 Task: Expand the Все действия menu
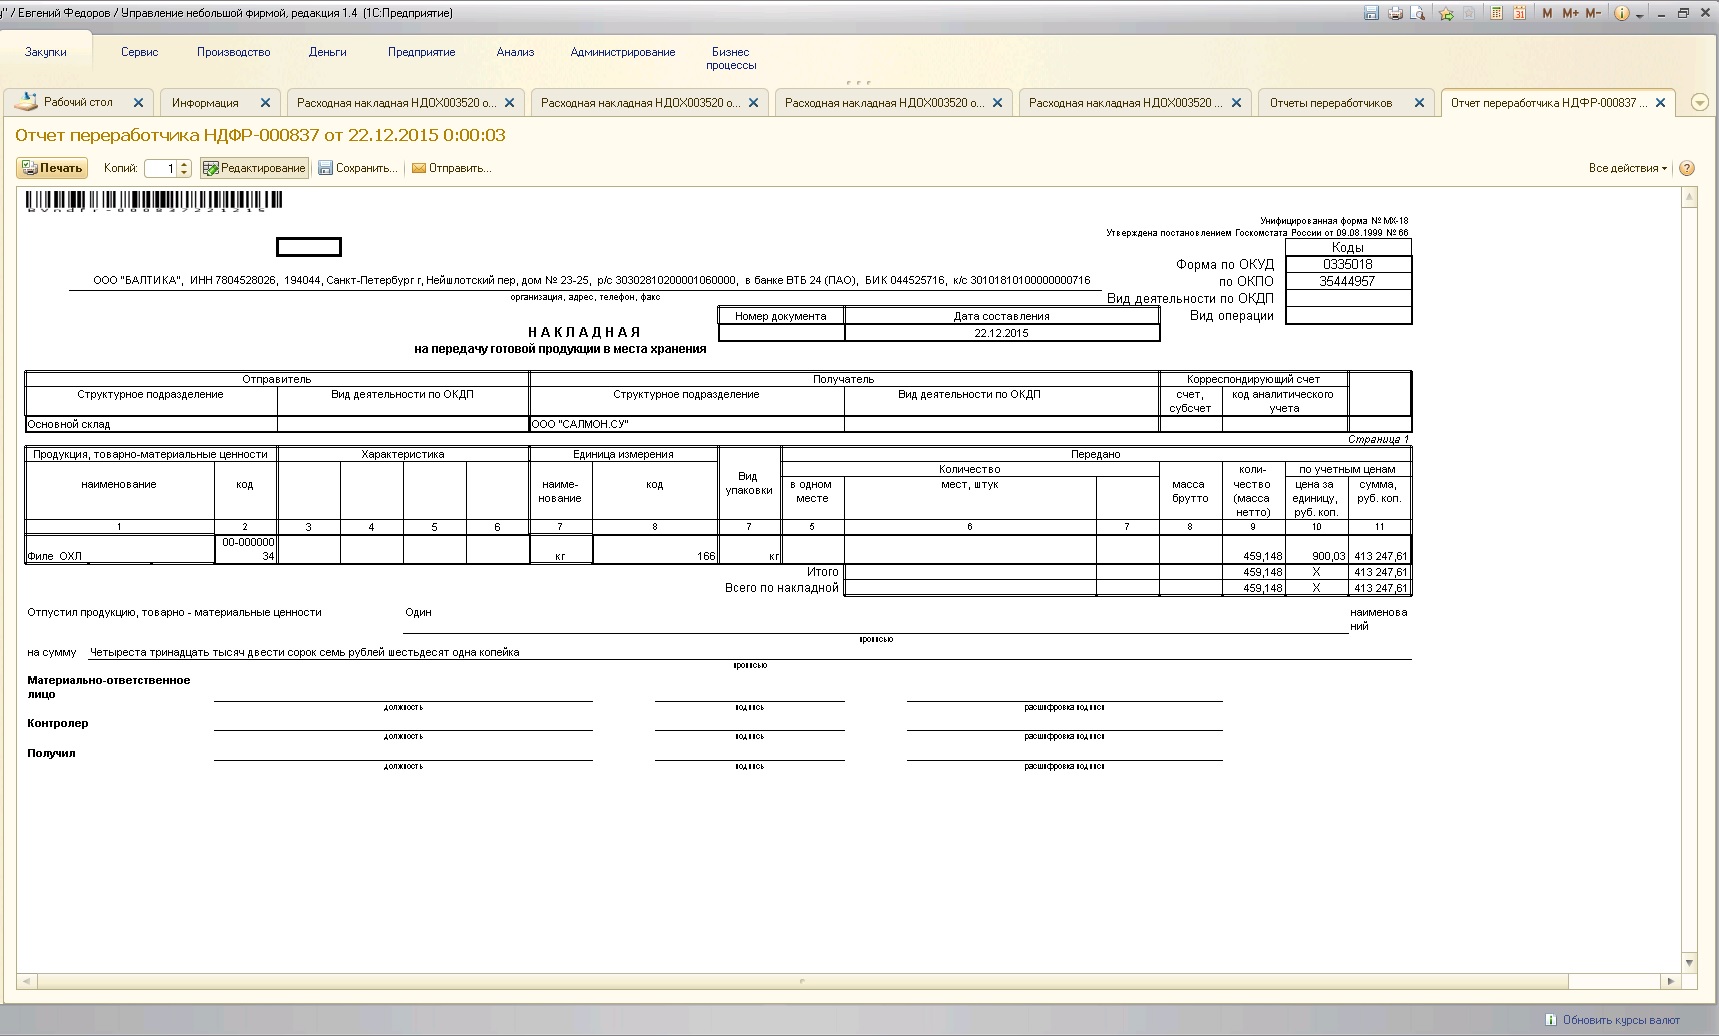[x=1627, y=168]
